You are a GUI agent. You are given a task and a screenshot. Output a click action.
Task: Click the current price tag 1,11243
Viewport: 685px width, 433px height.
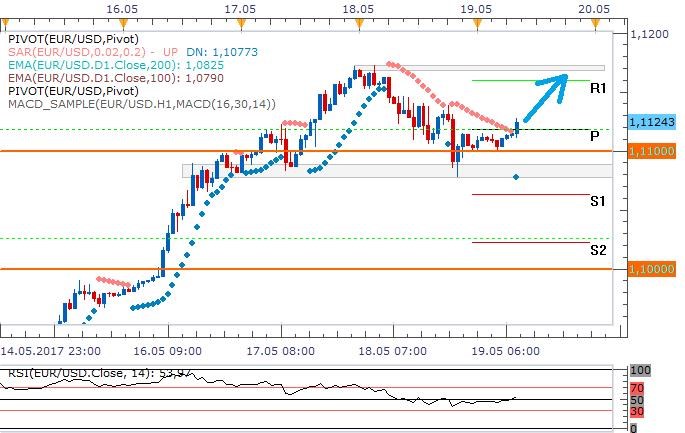click(x=652, y=122)
